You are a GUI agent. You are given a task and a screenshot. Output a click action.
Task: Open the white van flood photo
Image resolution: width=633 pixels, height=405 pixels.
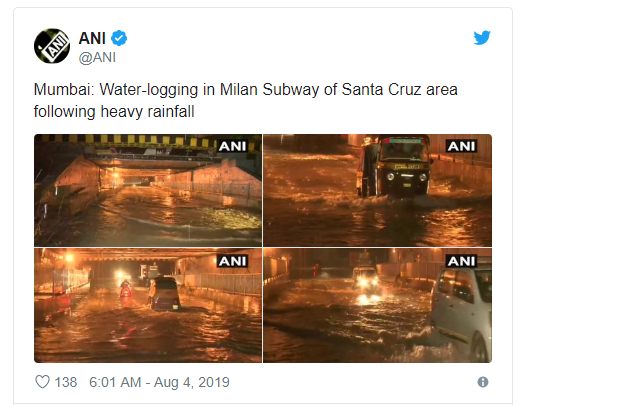(x=377, y=305)
